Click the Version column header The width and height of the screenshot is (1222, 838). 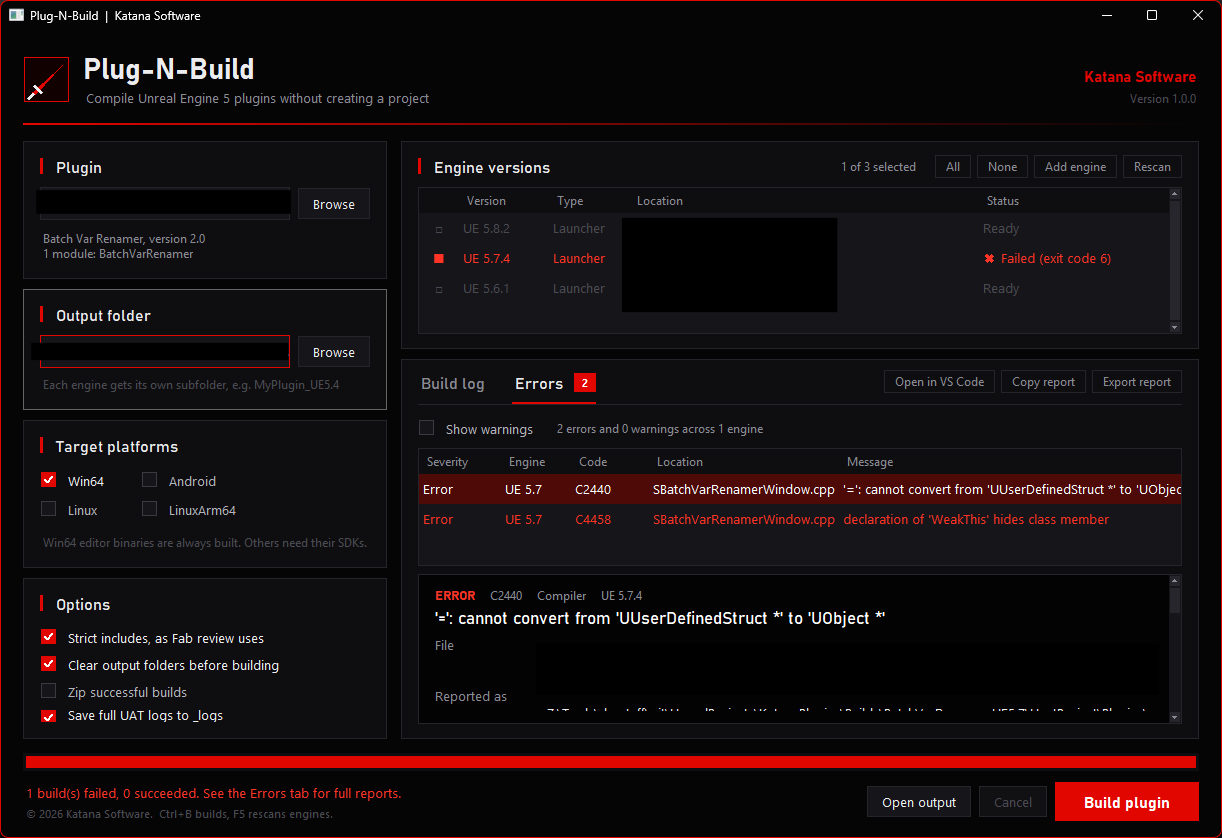pos(486,201)
